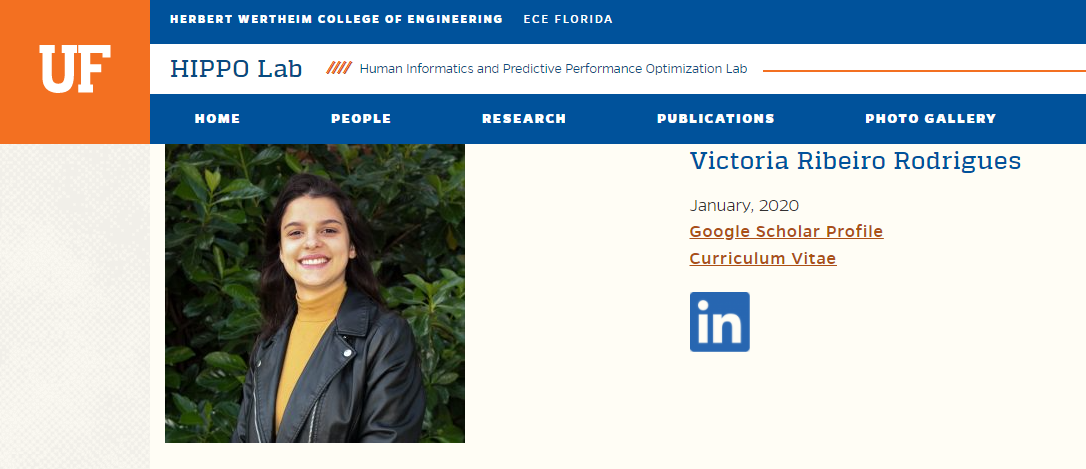
Task: Click the Human Informatics lab tagline text
Action: pos(553,69)
